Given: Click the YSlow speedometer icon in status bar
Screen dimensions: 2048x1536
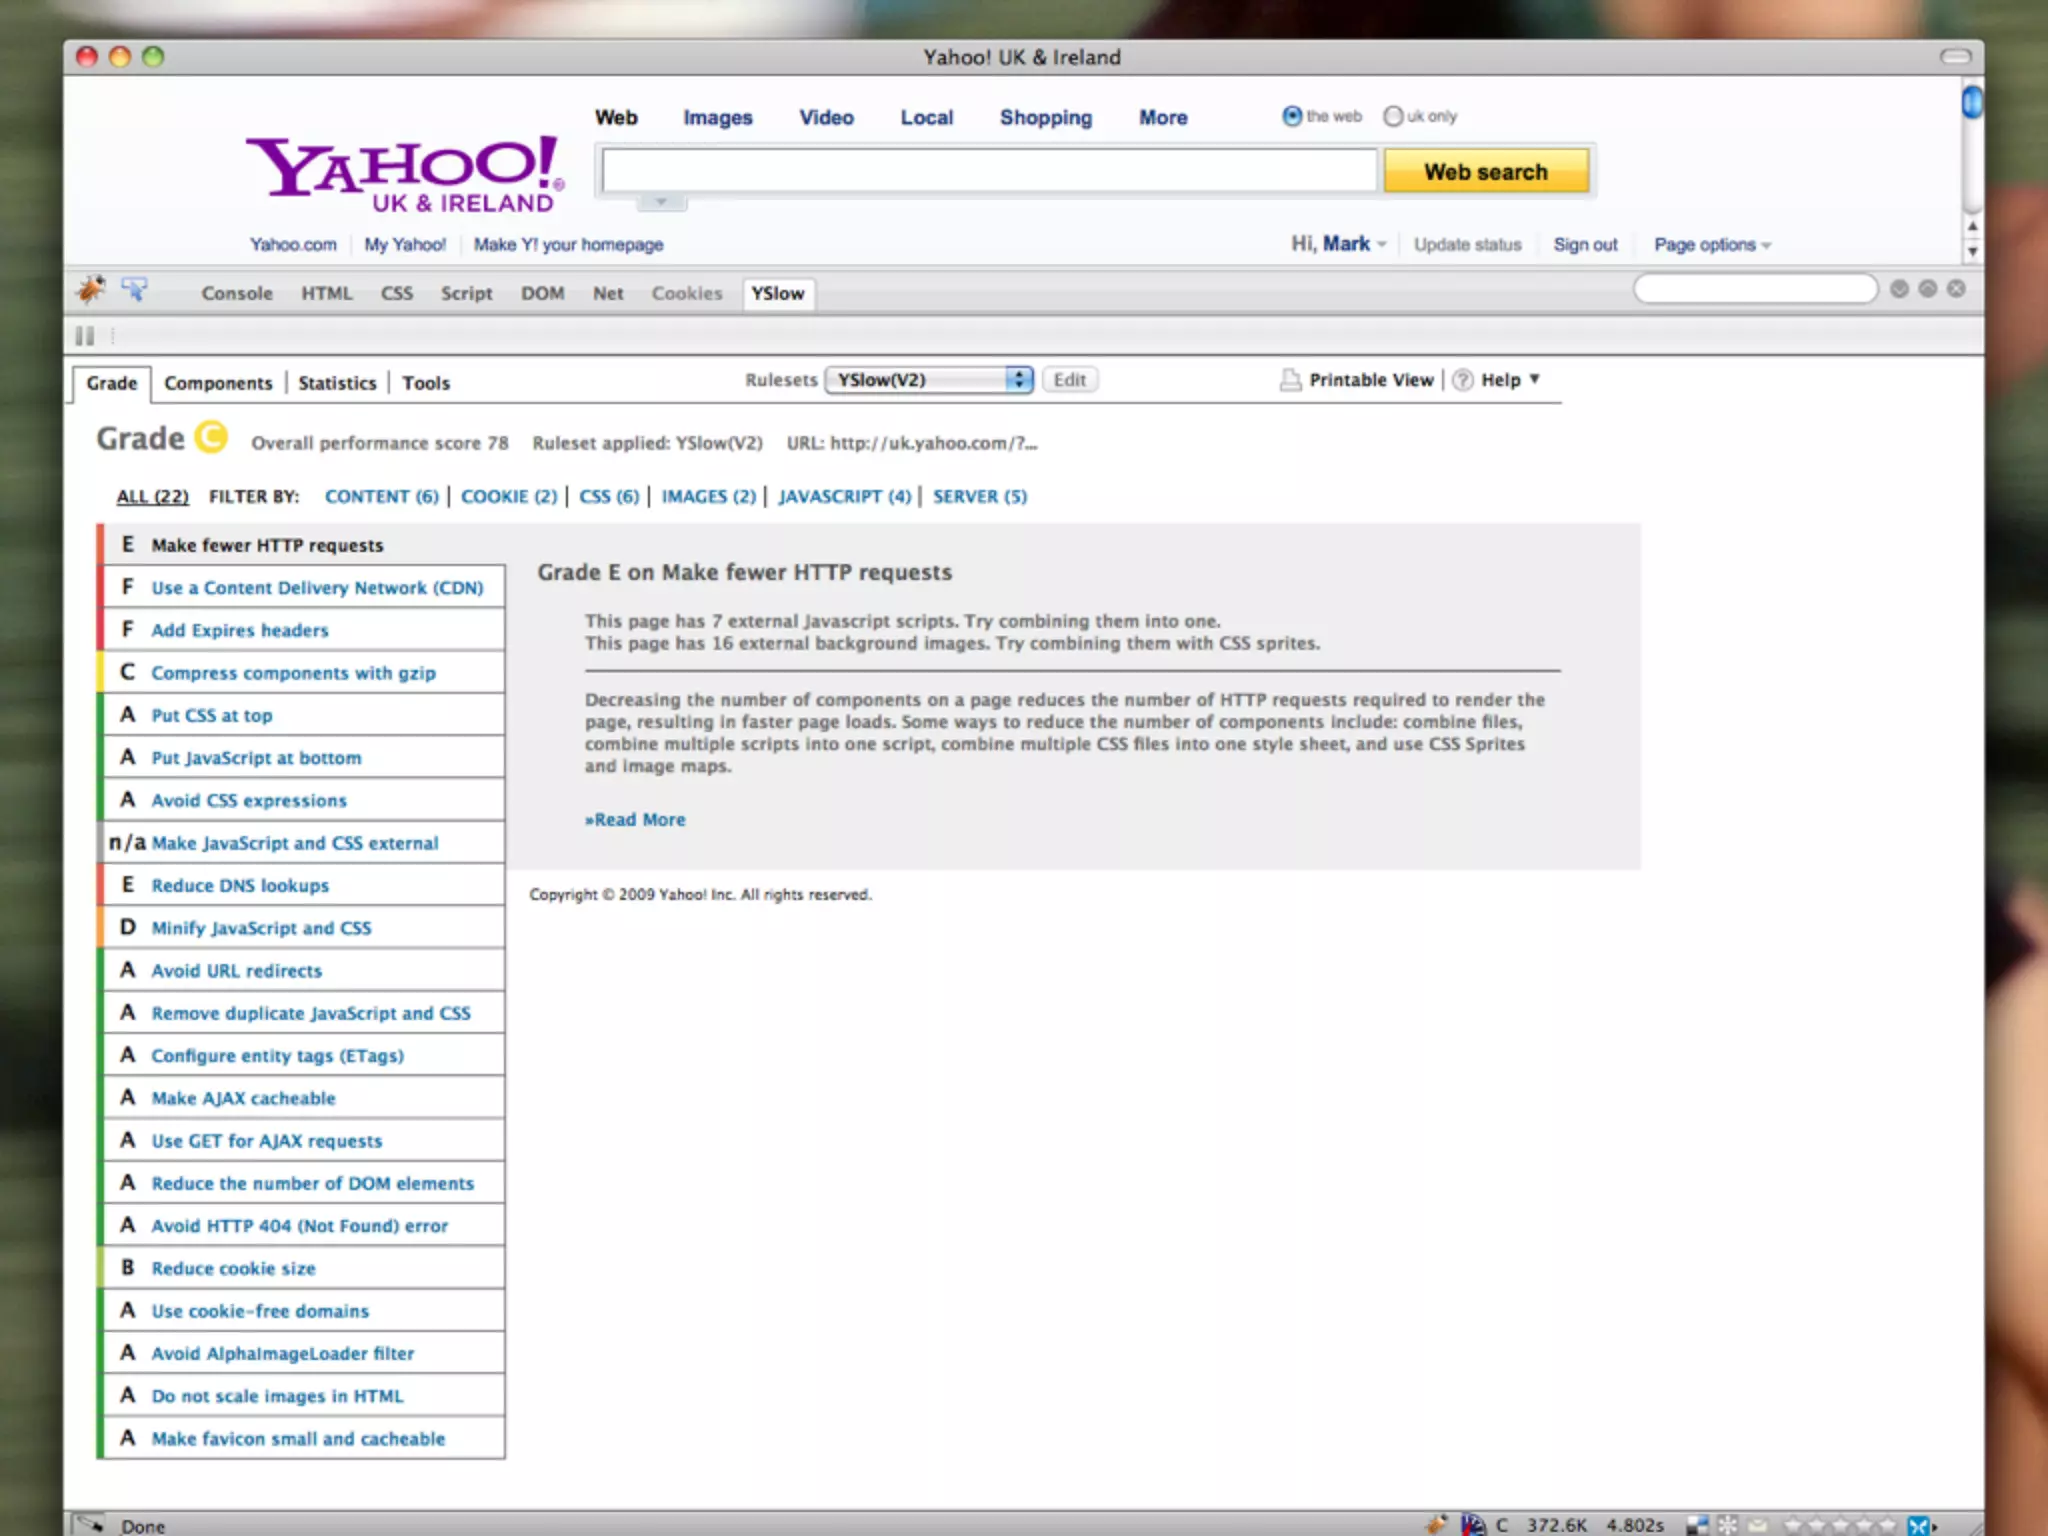Looking at the screenshot, I should pyautogui.click(x=1472, y=1524).
